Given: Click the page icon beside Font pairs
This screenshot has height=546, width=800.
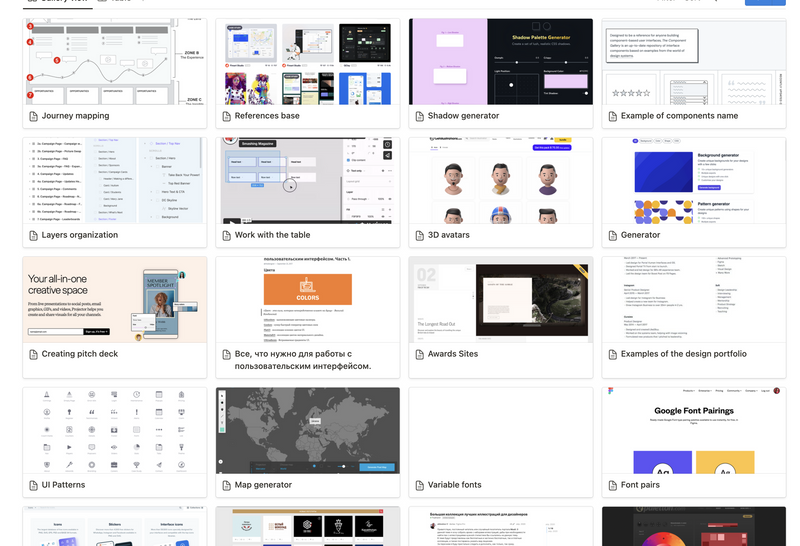Looking at the screenshot, I should [x=613, y=485].
